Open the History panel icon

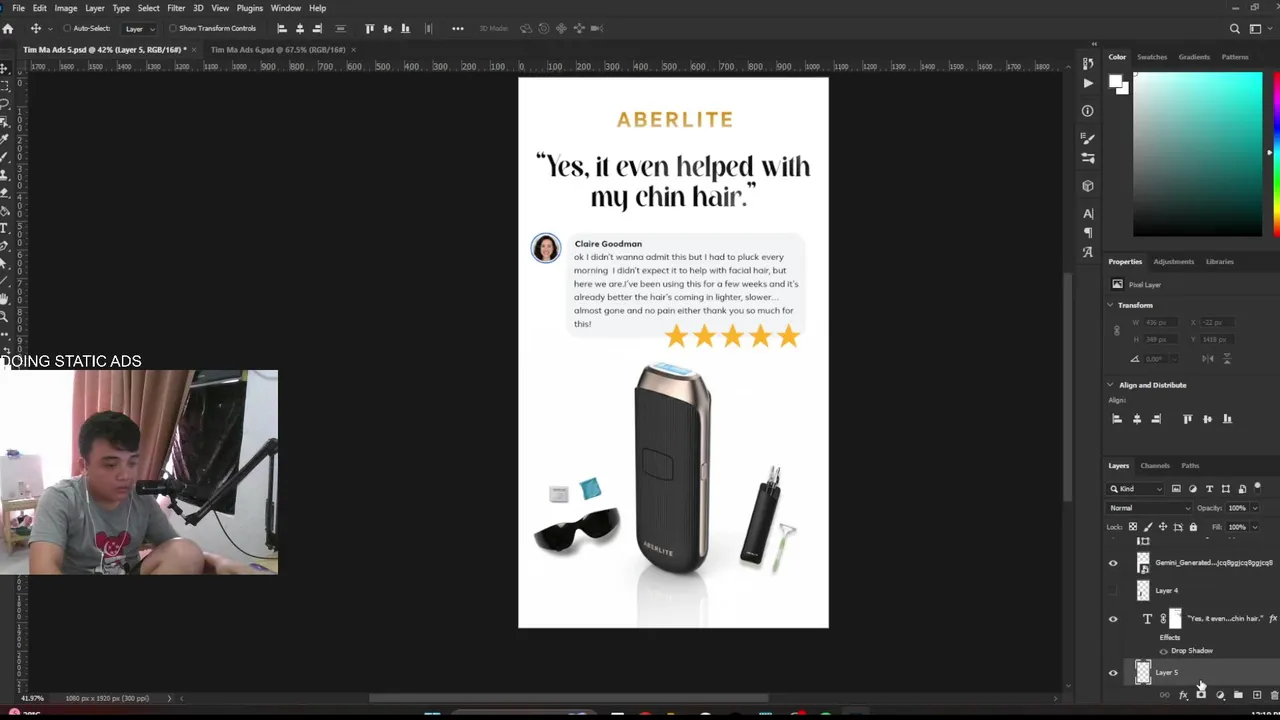(1088, 64)
